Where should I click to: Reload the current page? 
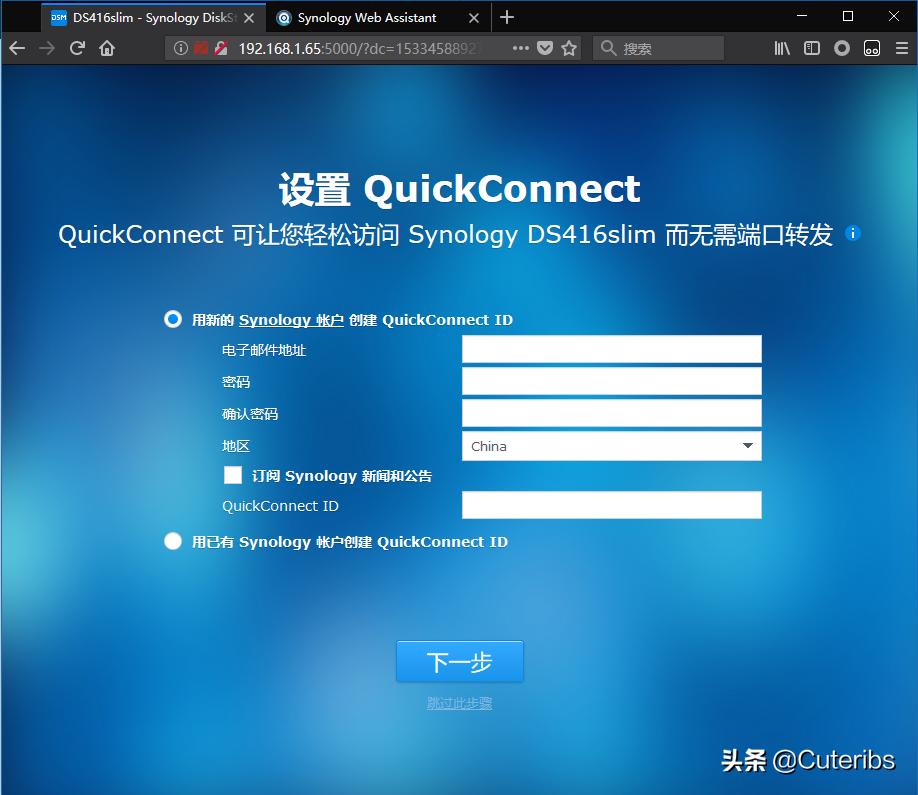pos(77,47)
